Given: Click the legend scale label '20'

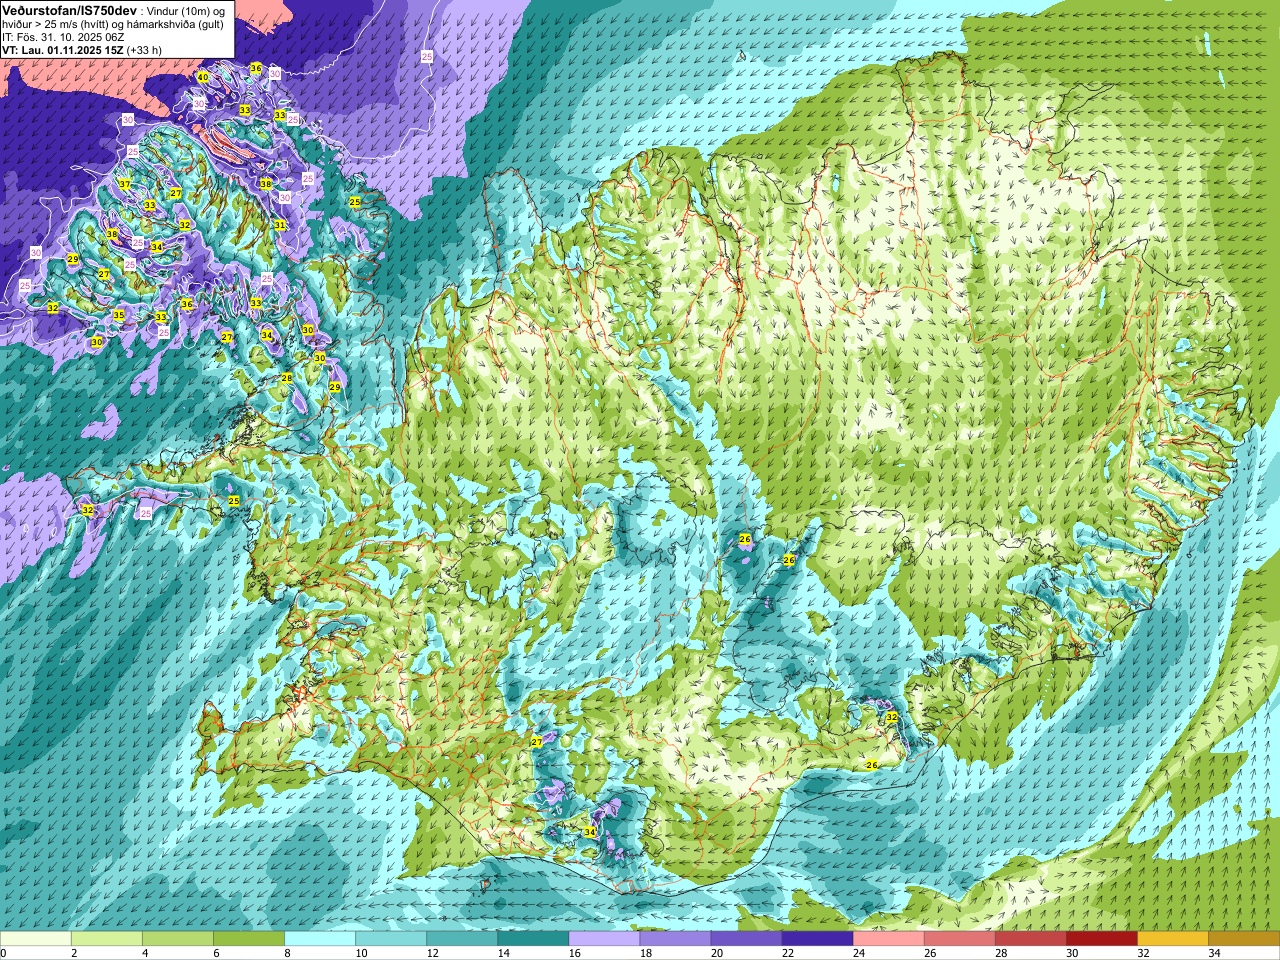Looking at the screenshot, I should 717,953.
